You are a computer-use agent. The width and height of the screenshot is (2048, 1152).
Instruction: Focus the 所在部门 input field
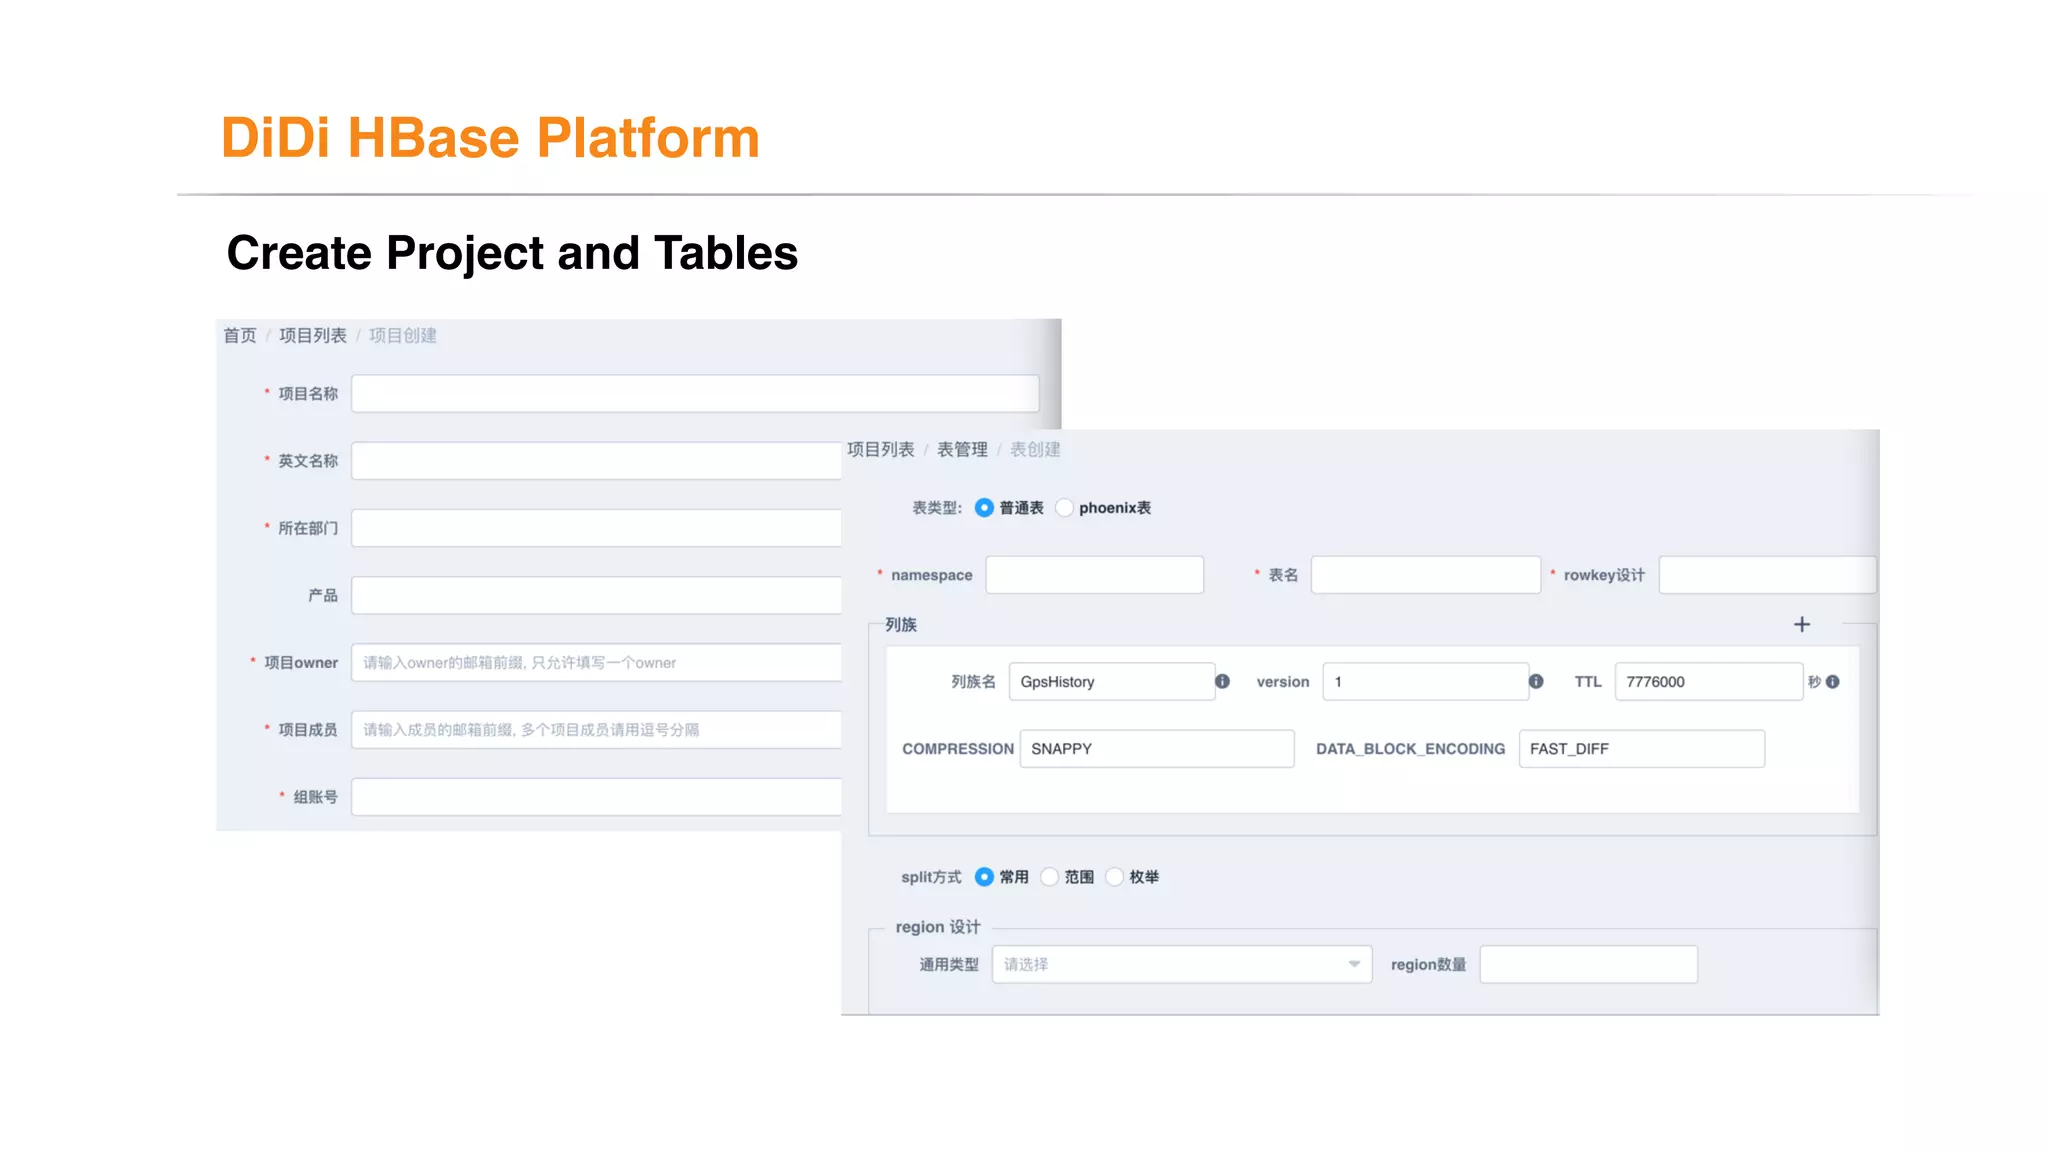tap(597, 528)
